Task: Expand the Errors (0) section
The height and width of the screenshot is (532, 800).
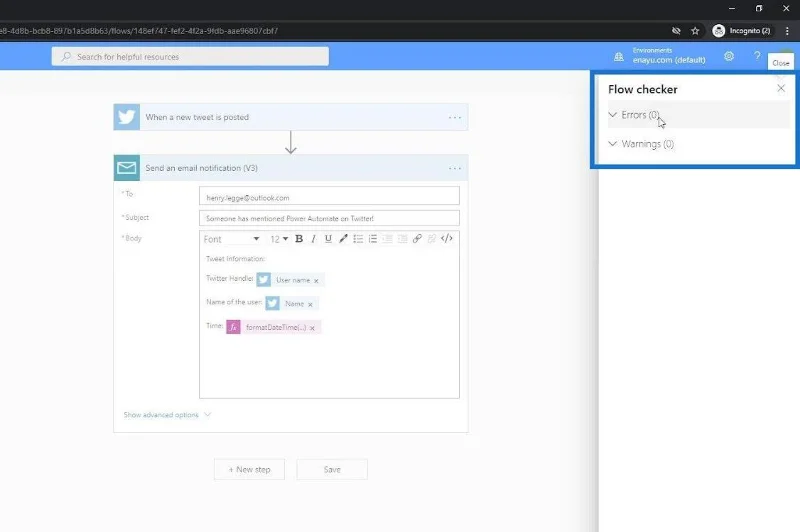Action: [x=698, y=115]
